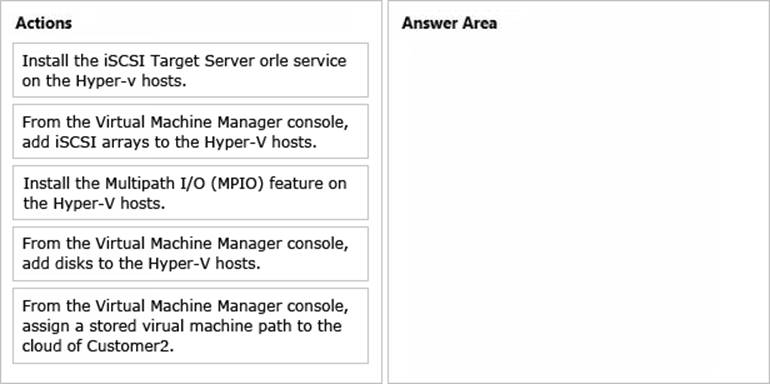Screen dimensions: 770x384
Task: Click the line 'add disks to the Hyper-V hosts.'
Action: 141,264
